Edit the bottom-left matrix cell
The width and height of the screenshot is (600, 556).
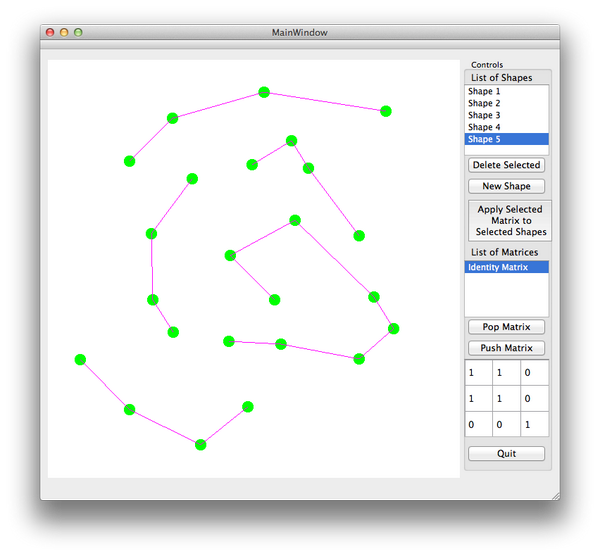click(x=479, y=424)
